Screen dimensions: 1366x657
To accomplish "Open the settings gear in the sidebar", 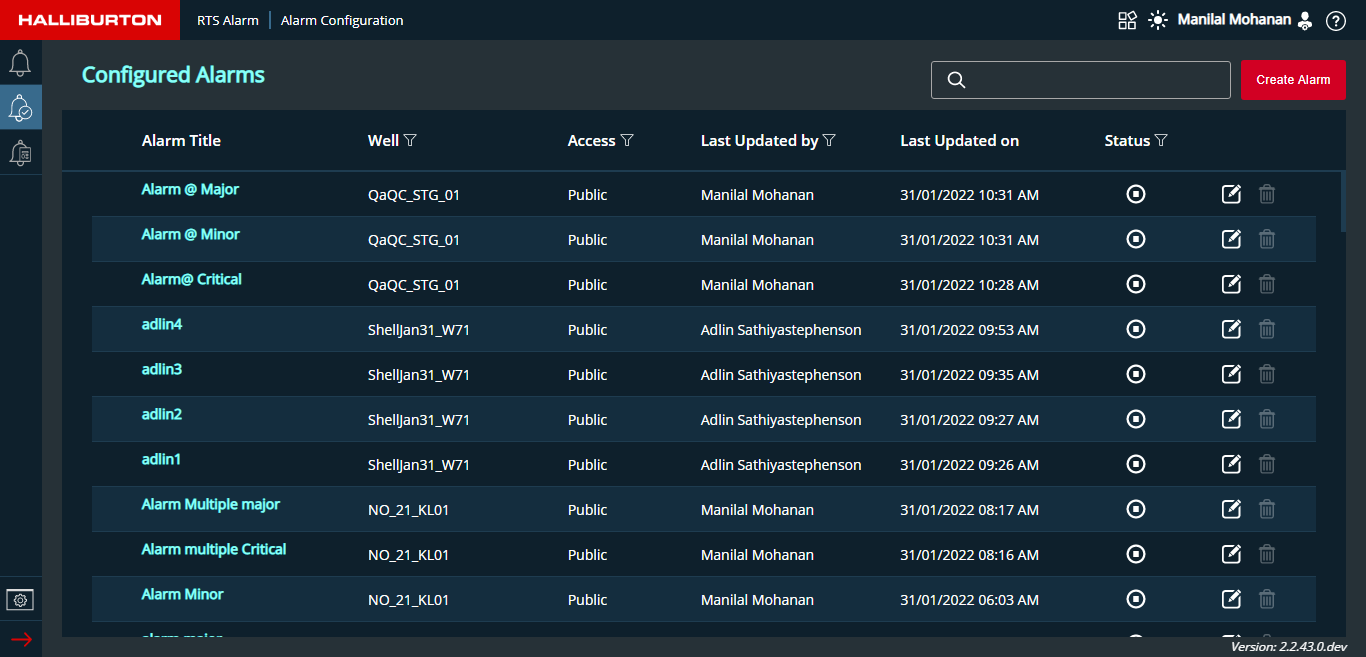I will click(x=20, y=599).
